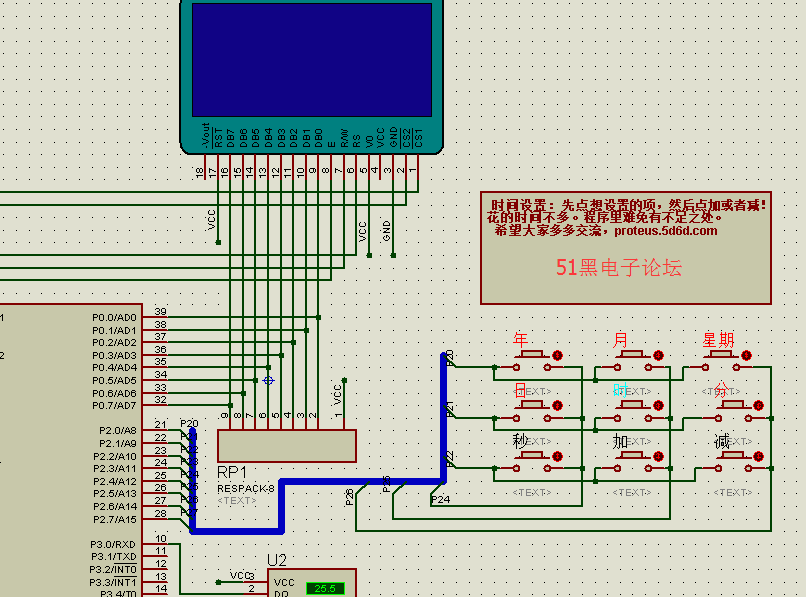
Task: Click the U2 component label
Action: [277, 560]
